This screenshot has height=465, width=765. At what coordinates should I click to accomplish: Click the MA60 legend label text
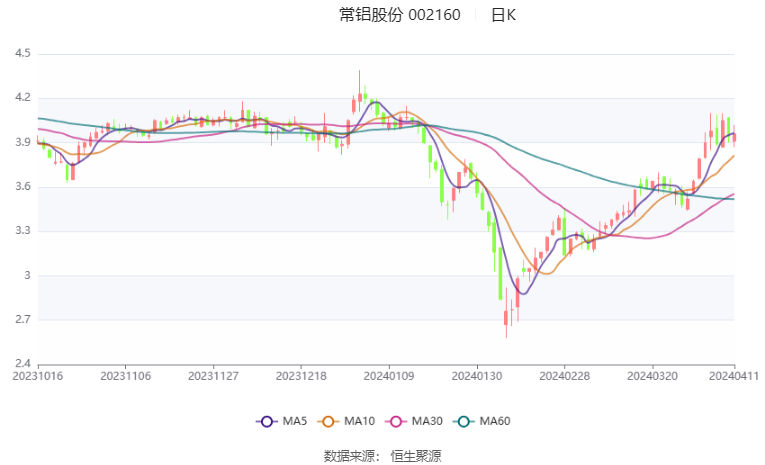point(495,421)
